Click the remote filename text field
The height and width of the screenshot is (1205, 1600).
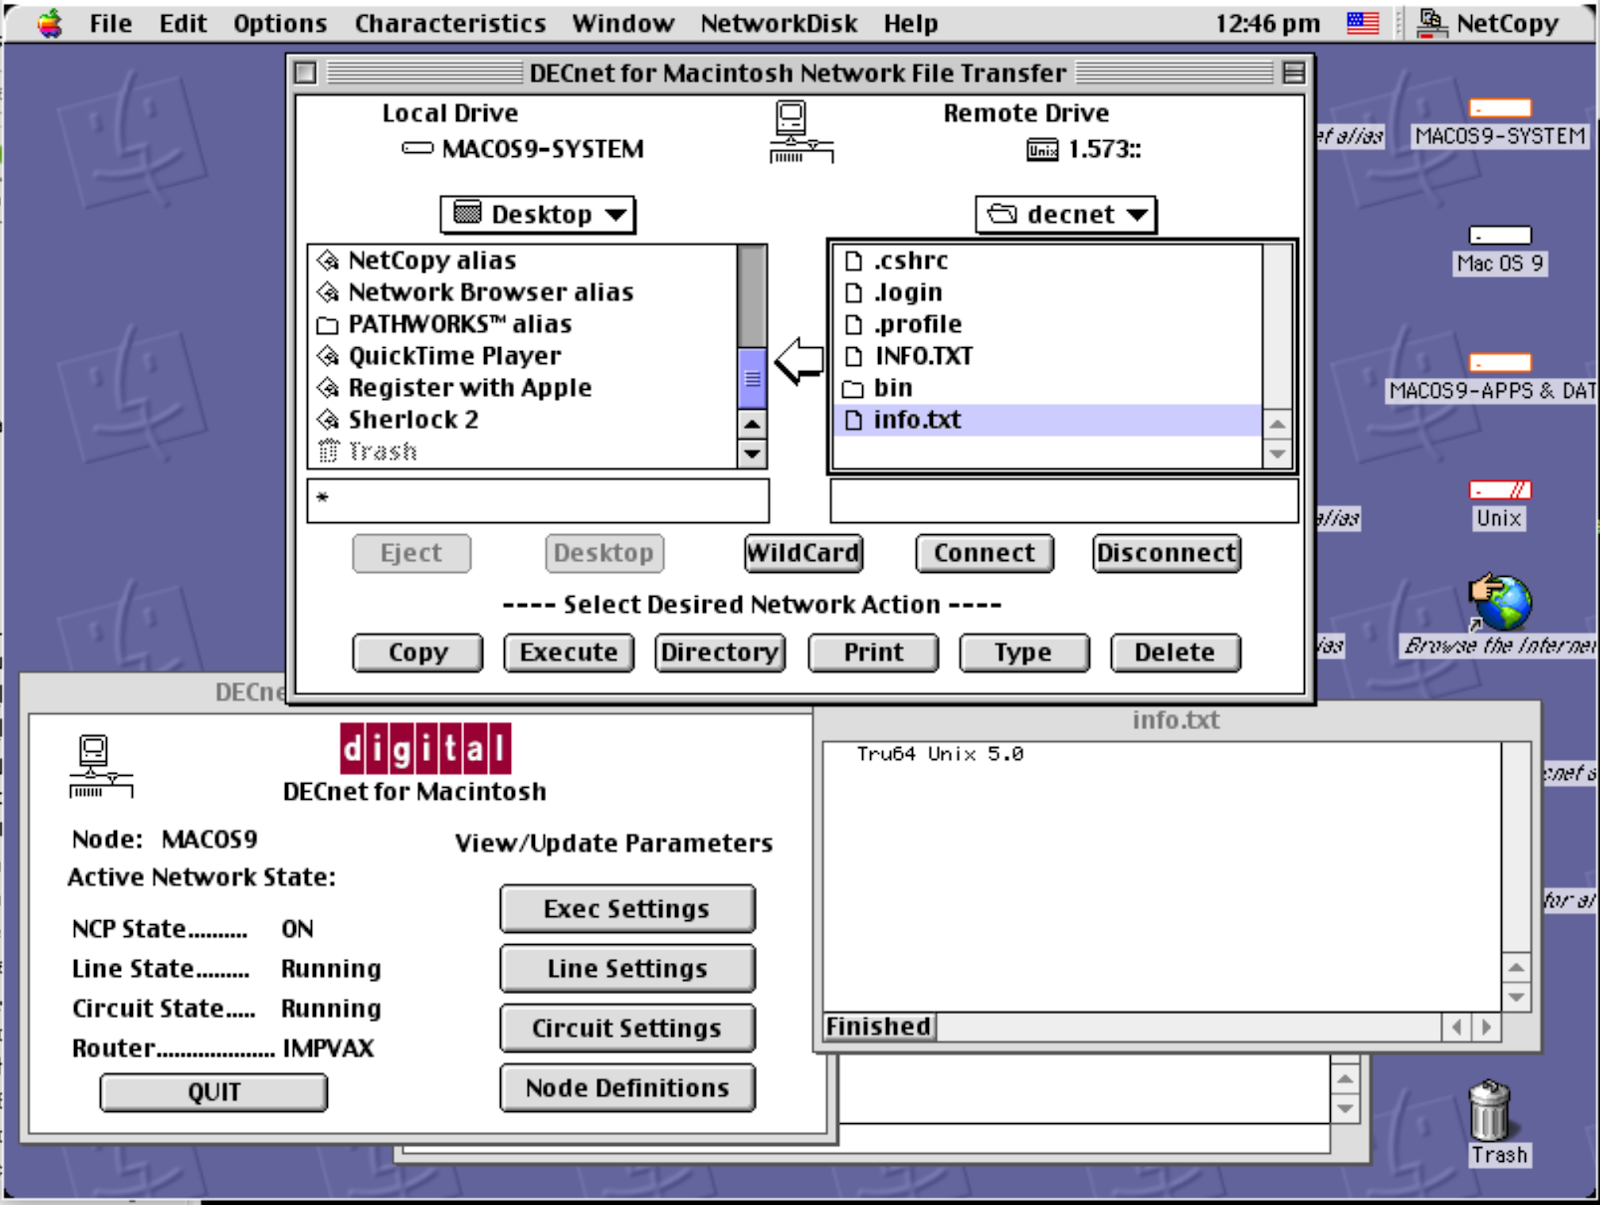(1064, 500)
